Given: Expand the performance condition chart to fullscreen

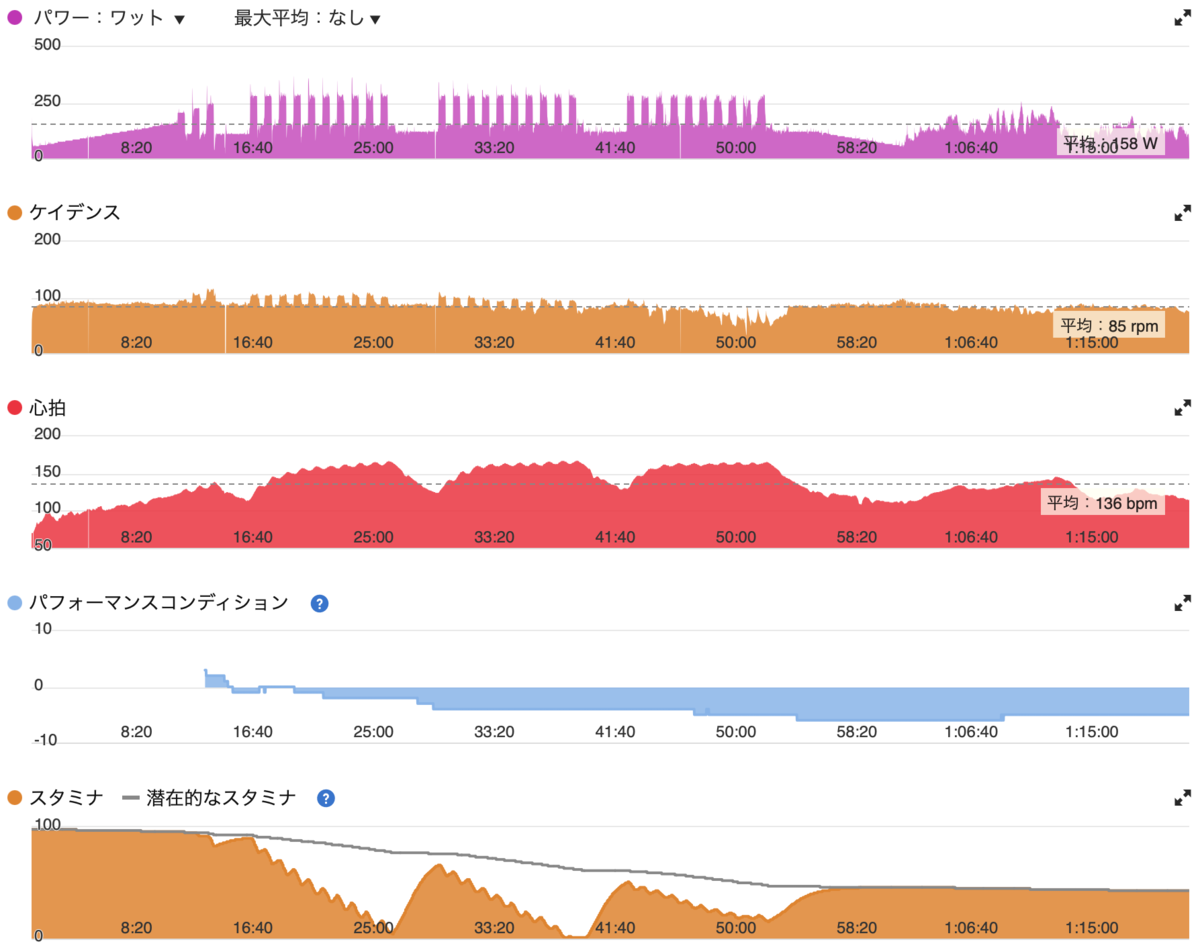Looking at the screenshot, I should pos(1182,603).
